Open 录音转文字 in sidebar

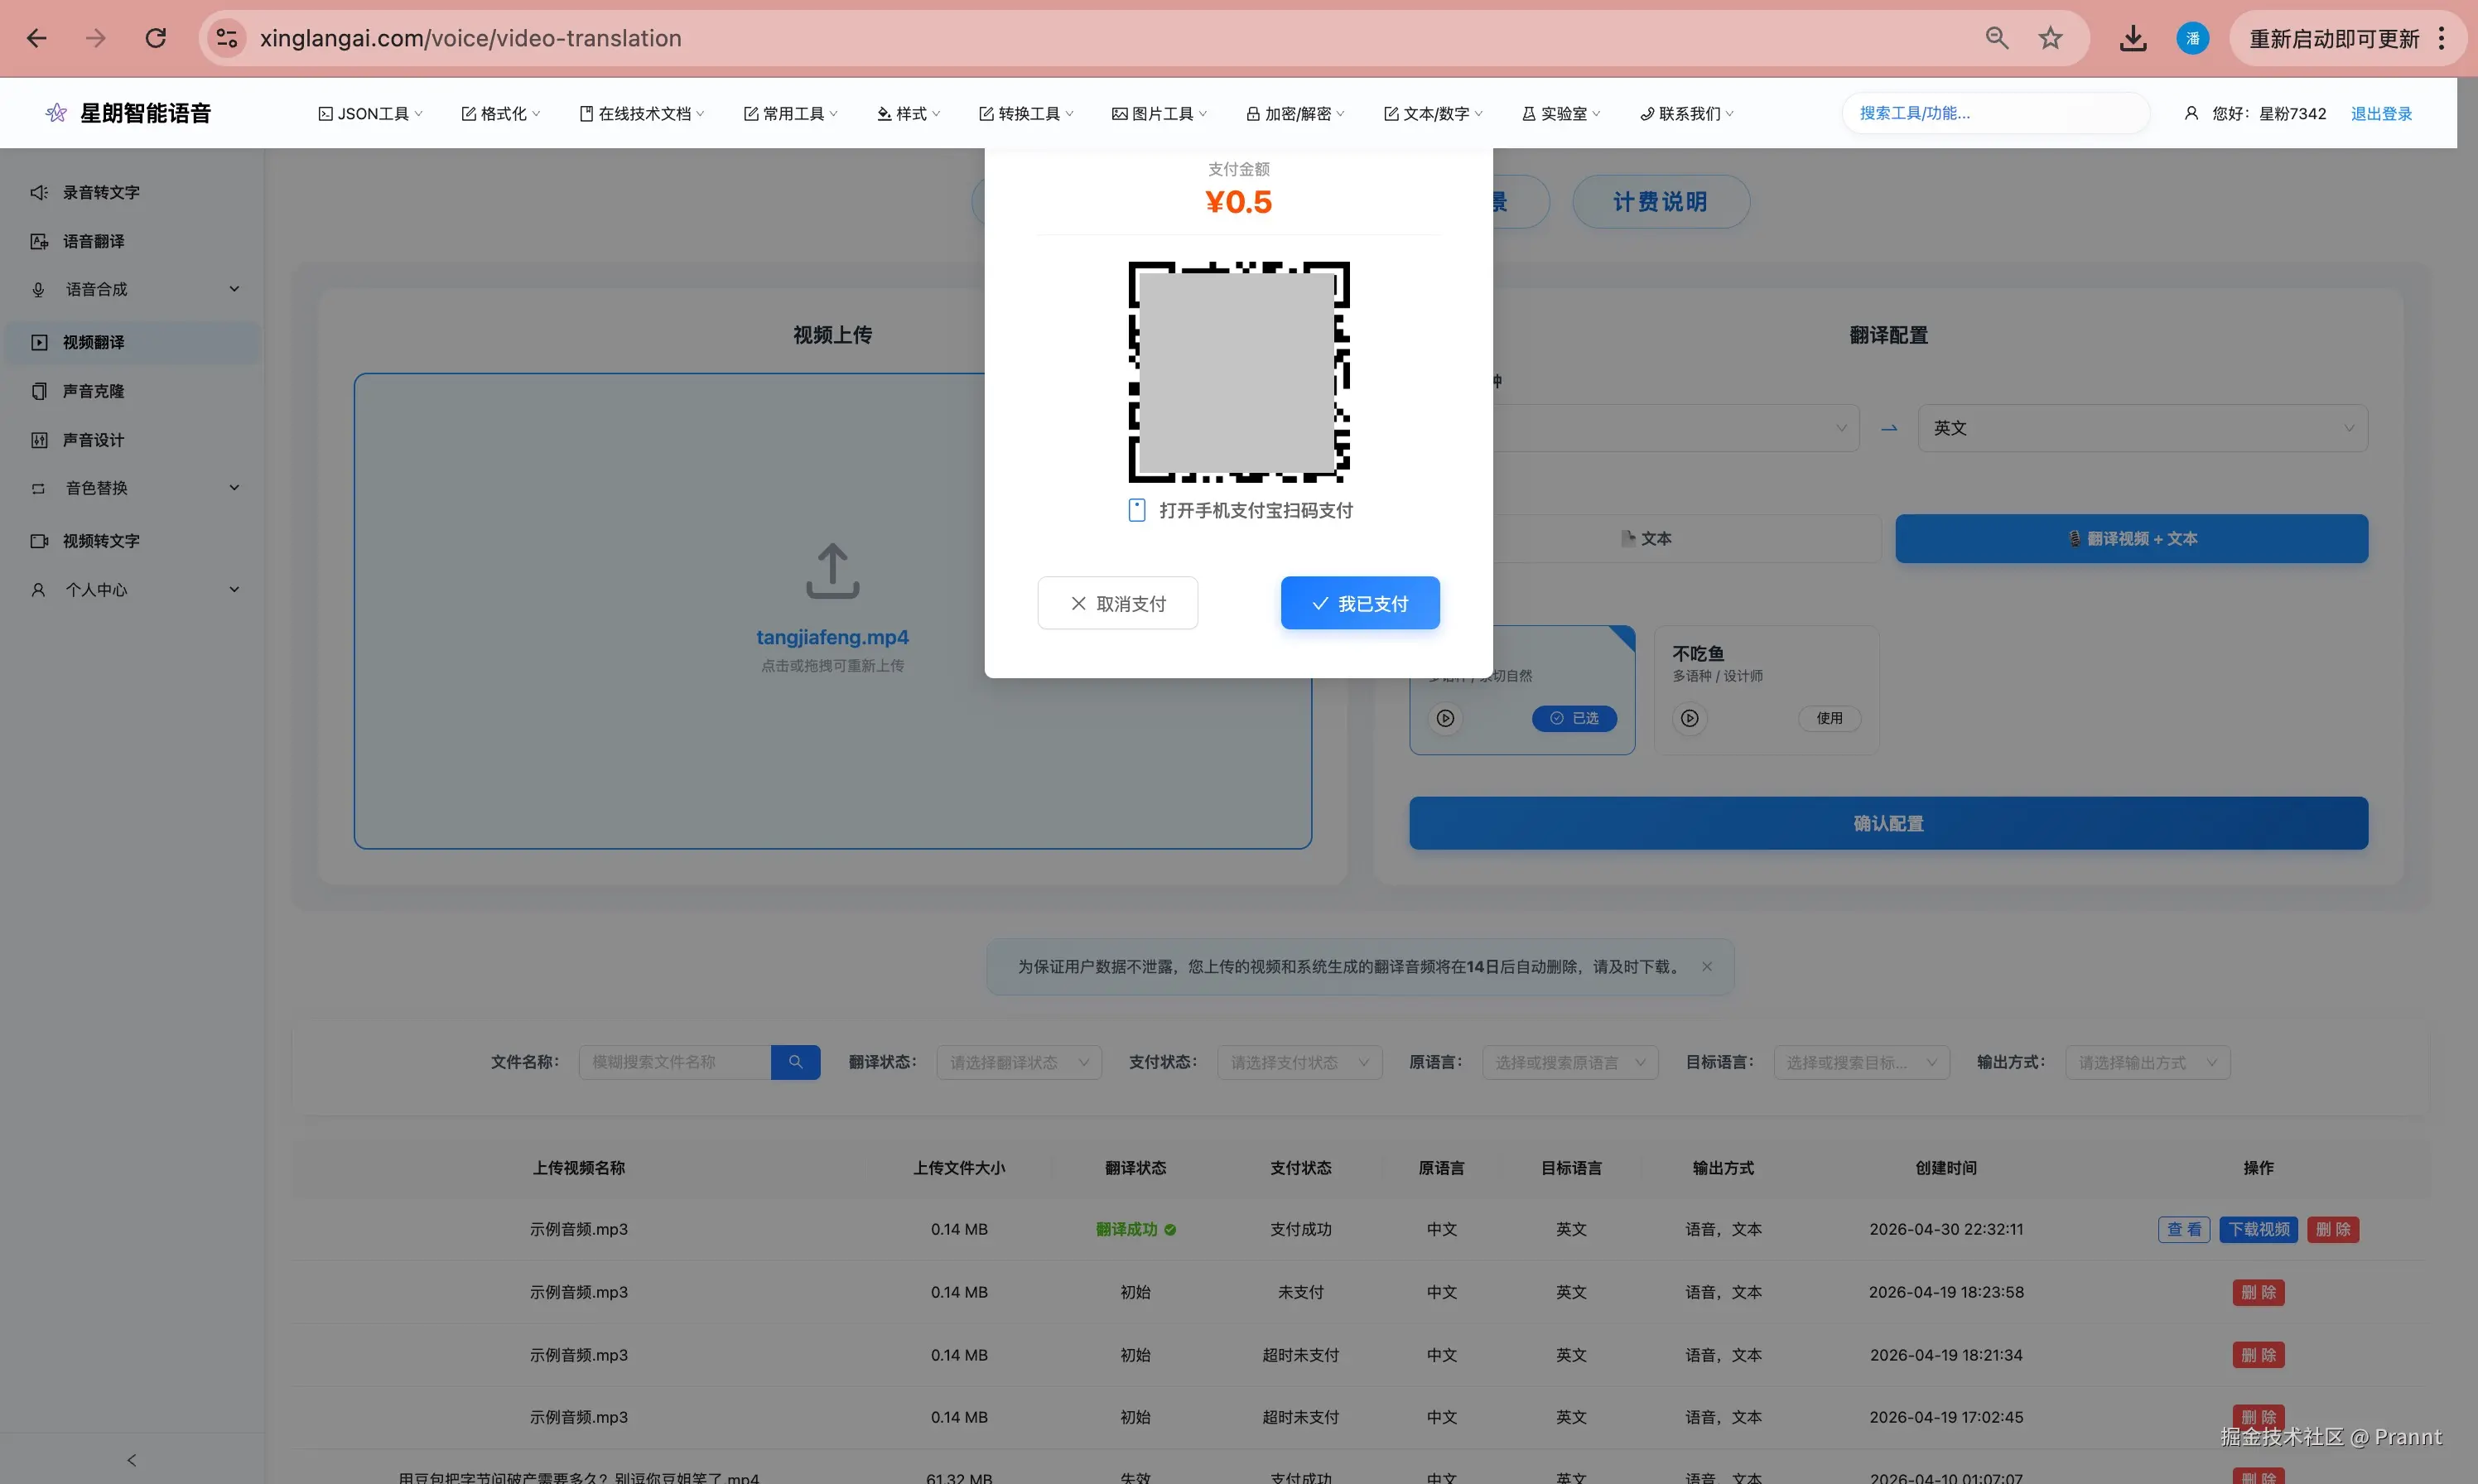click(x=132, y=192)
